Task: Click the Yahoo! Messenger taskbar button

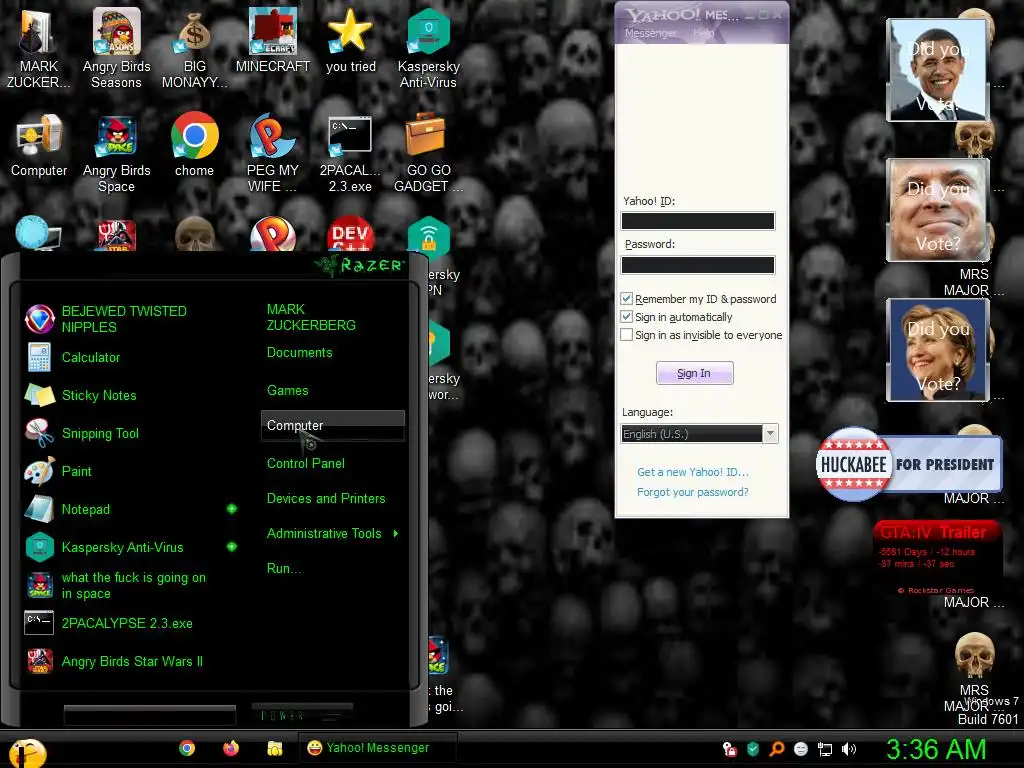Action: 378,748
